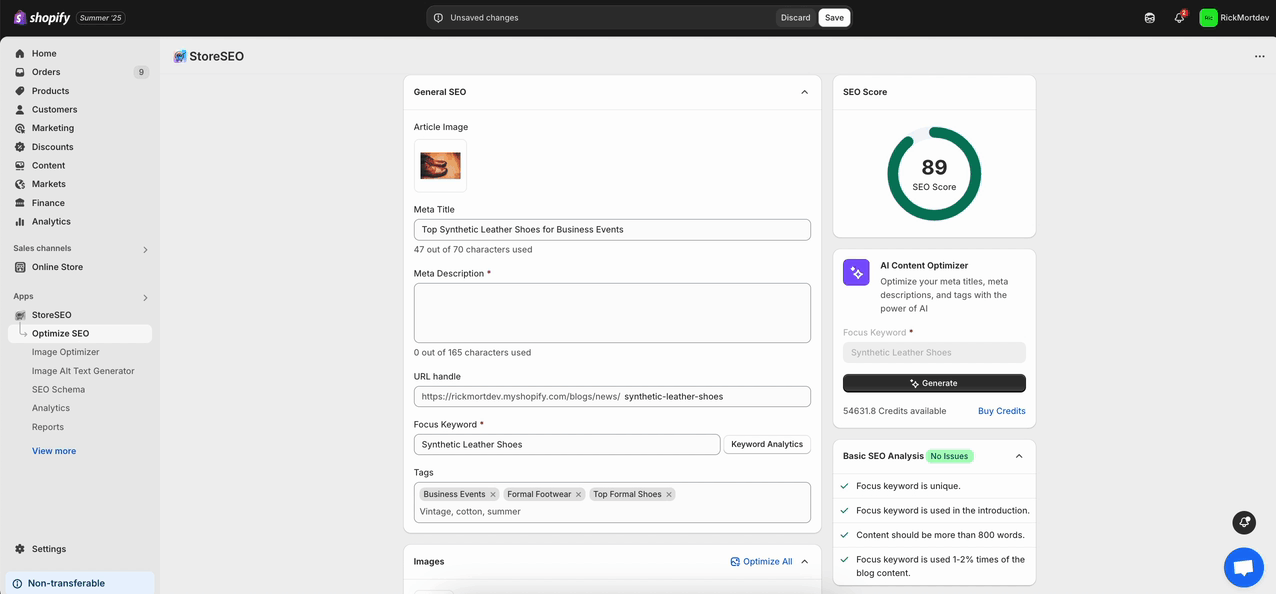Click into the Meta Description box
The image size is (1277, 594).
[x=612, y=313]
